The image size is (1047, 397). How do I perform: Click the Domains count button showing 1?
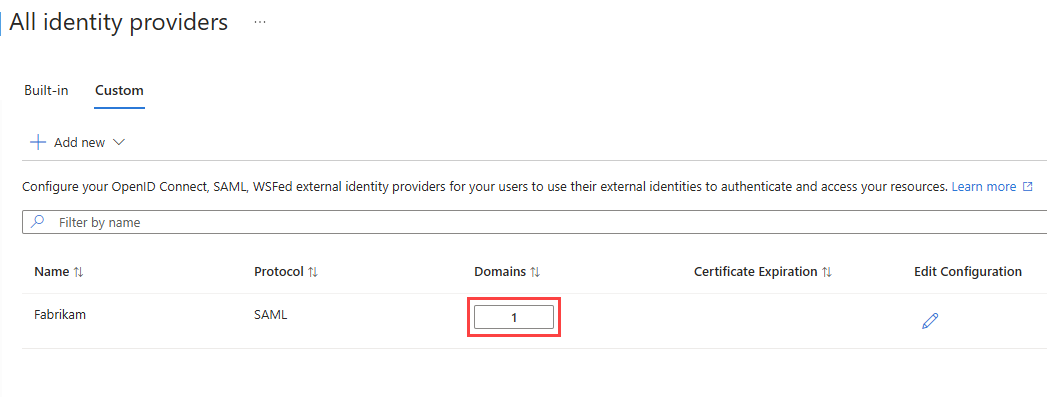[x=514, y=318]
